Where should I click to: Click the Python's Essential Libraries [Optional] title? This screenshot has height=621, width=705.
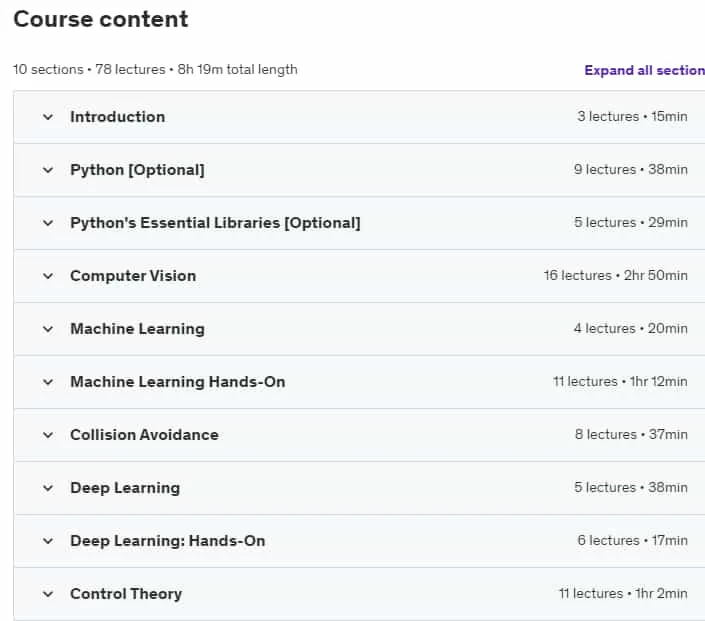pos(215,223)
